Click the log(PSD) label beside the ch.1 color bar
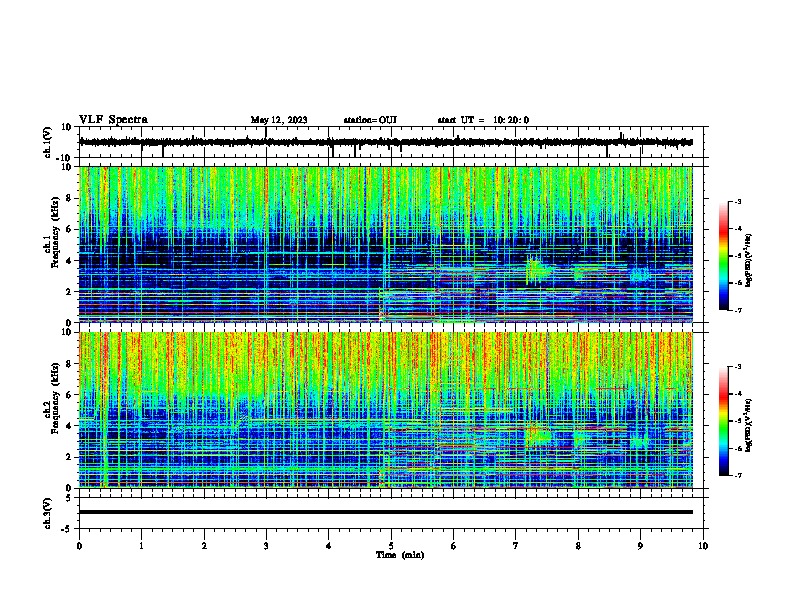792x612 pixels. pos(748,260)
